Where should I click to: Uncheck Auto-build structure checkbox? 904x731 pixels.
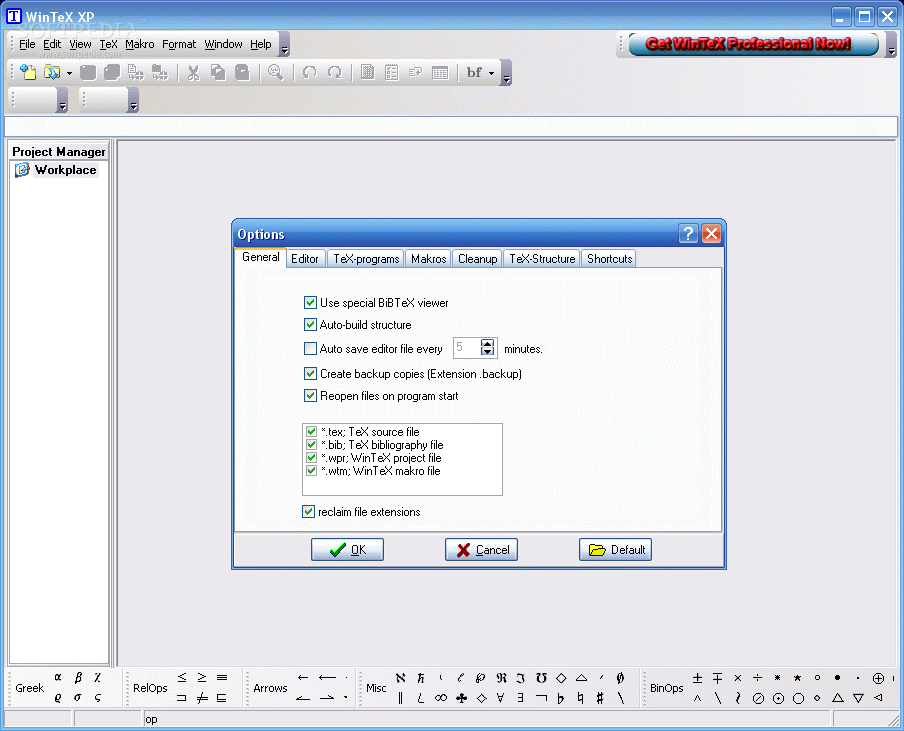click(310, 325)
